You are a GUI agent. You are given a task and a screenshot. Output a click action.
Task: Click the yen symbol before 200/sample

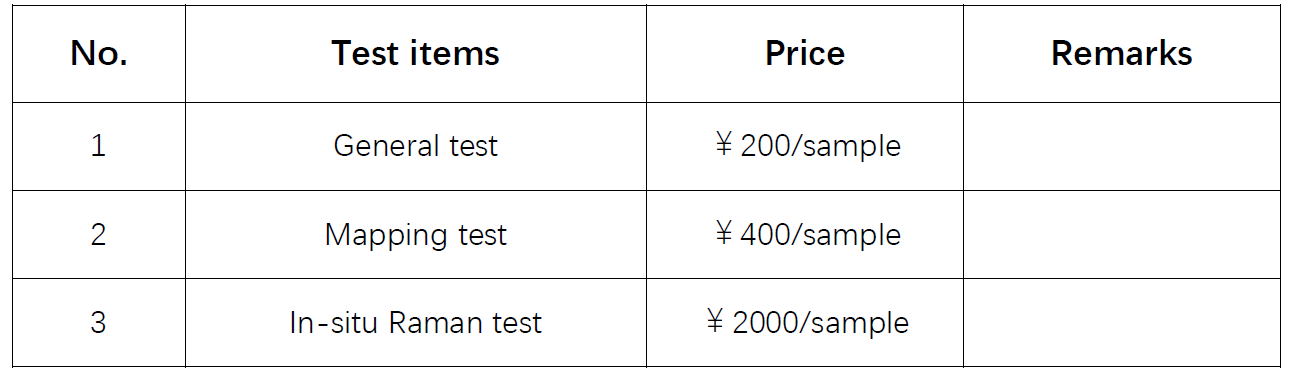pos(724,146)
